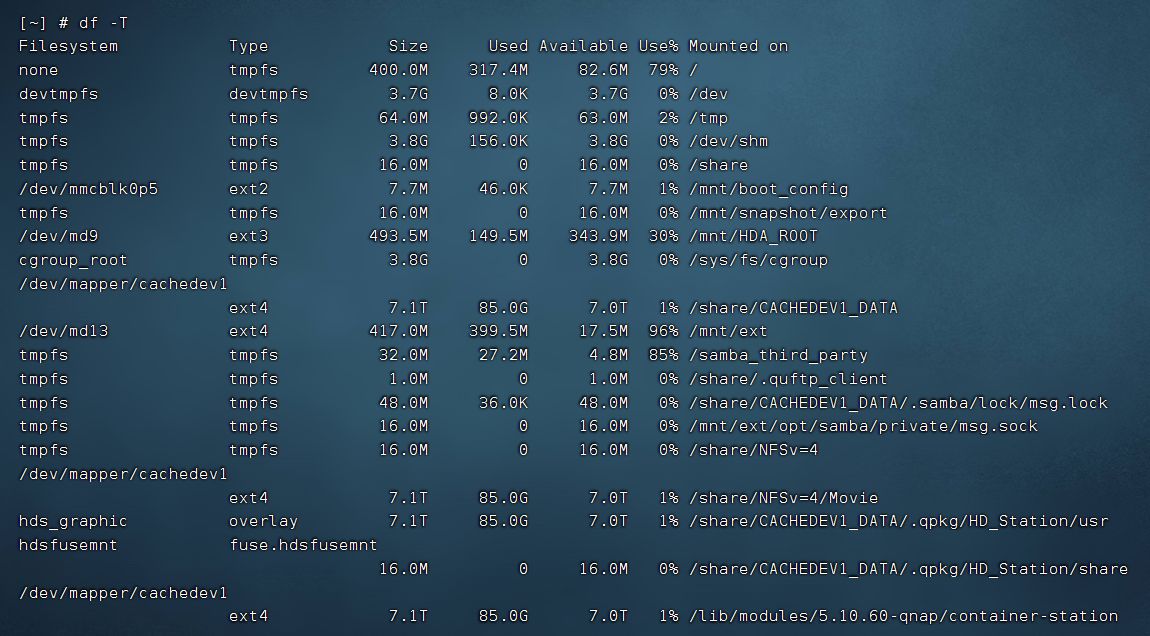Click the '17.5M' available value

[604, 332]
